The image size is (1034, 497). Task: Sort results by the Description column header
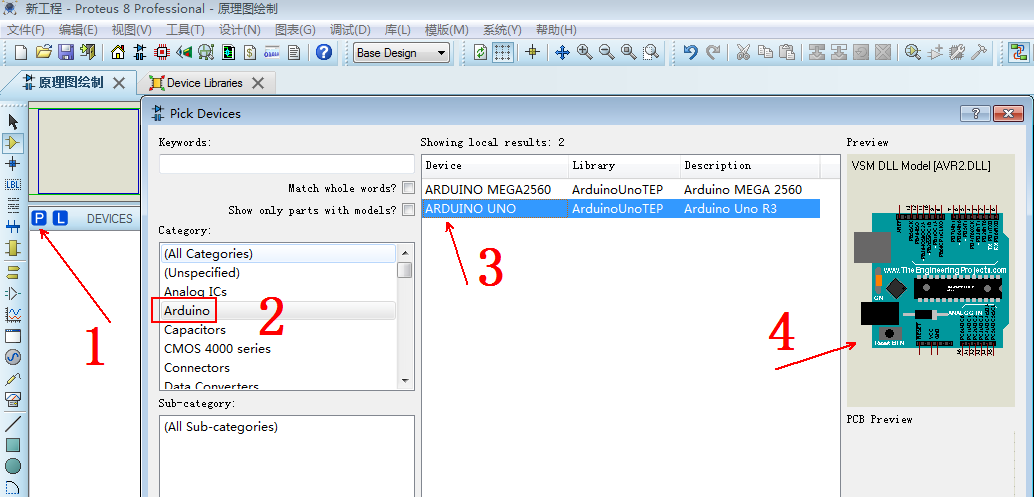coord(750,165)
